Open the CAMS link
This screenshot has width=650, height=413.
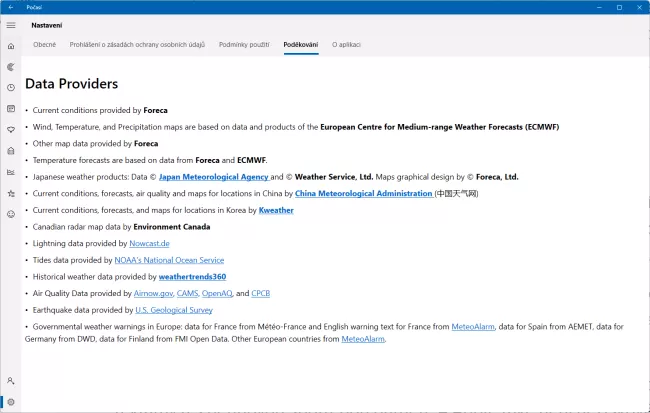click(x=187, y=293)
